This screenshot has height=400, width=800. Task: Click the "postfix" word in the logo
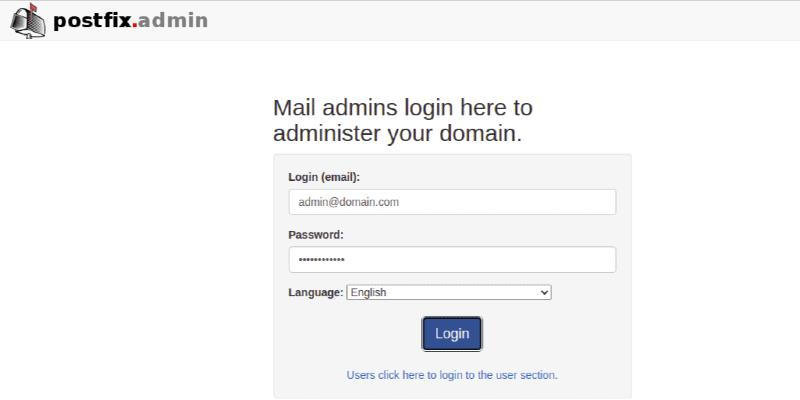click(x=92, y=20)
